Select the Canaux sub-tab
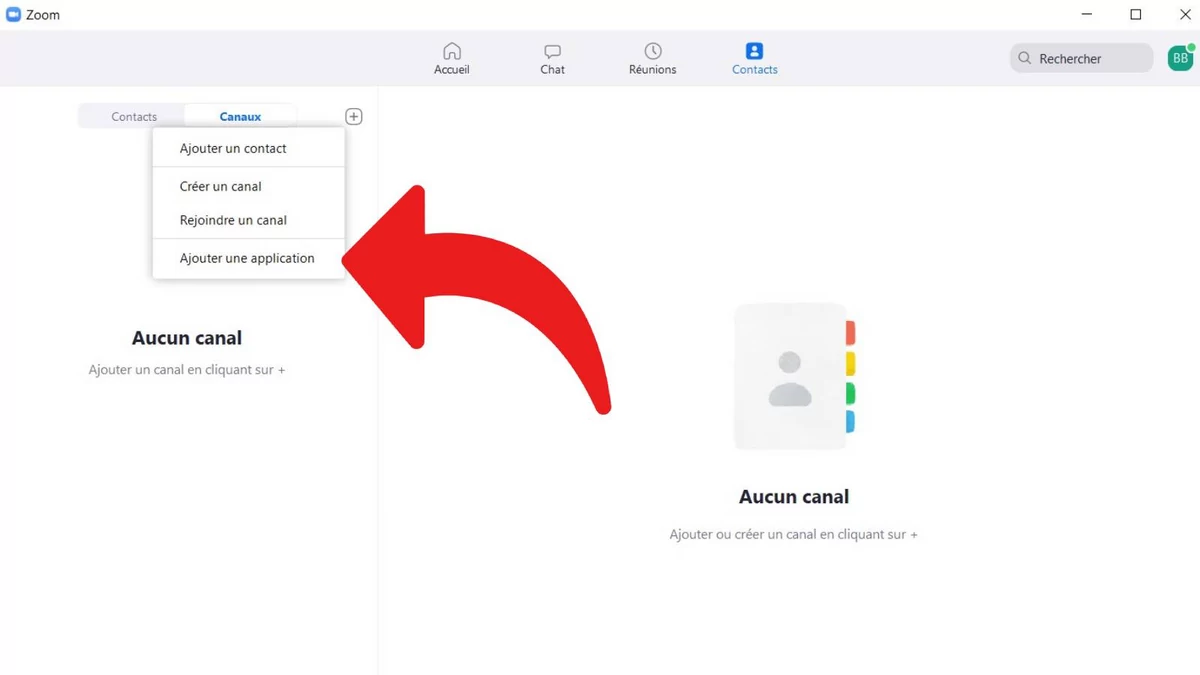This screenshot has width=1200, height=675. (240, 117)
